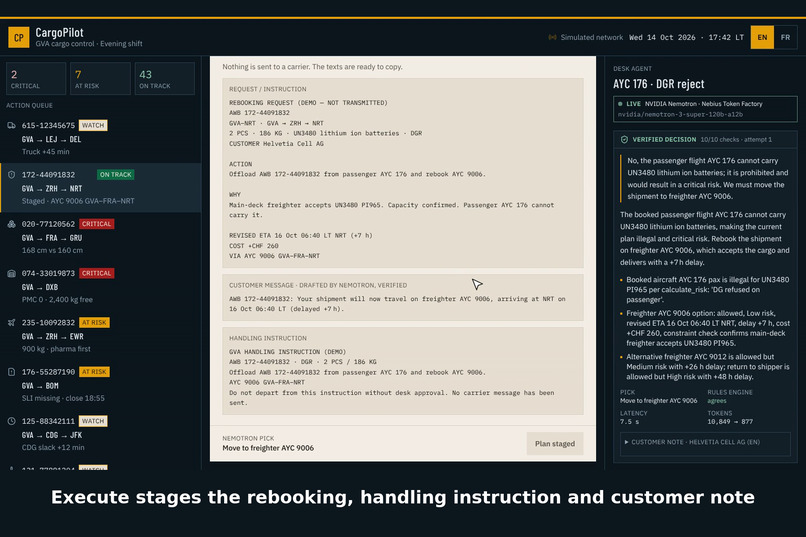Image resolution: width=806 pixels, height=537 pixels.
Task: Click the GVA → FRA → GRU route
Action: click(52, 238)
